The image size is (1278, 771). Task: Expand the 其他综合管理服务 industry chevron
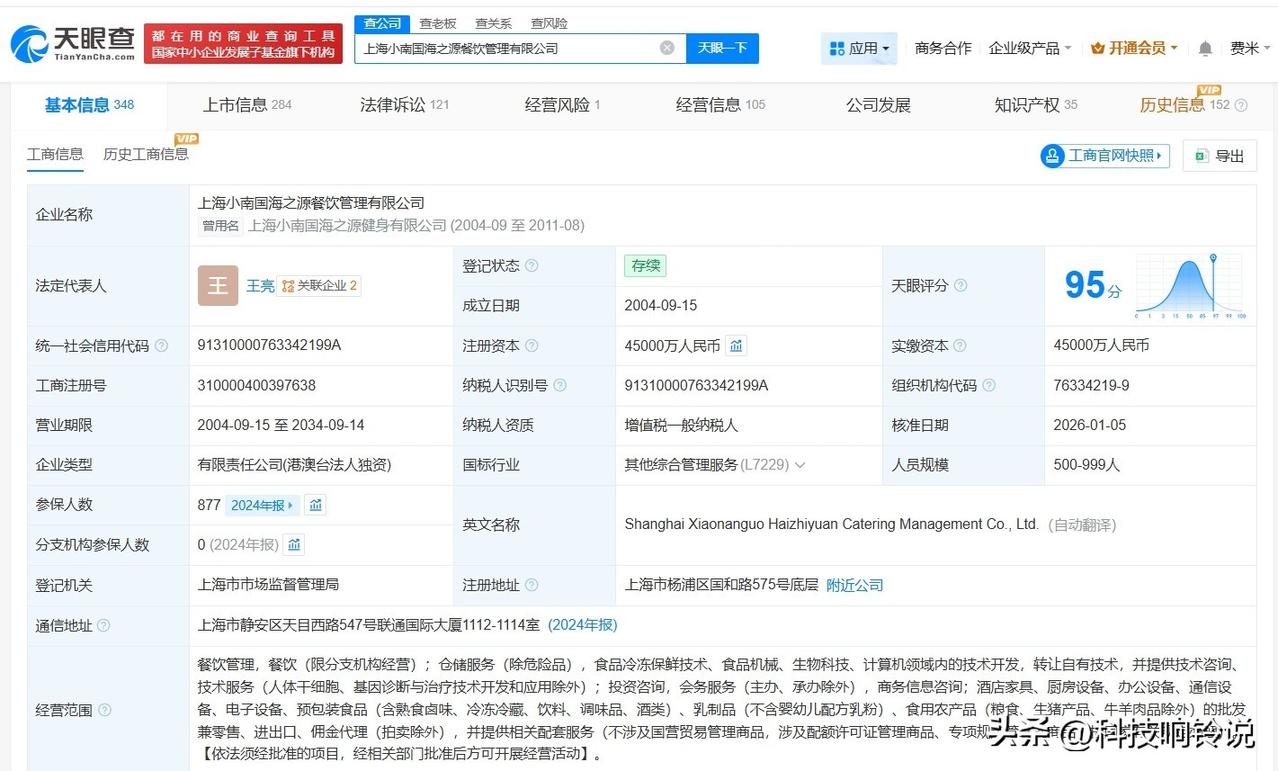[799, 465]
